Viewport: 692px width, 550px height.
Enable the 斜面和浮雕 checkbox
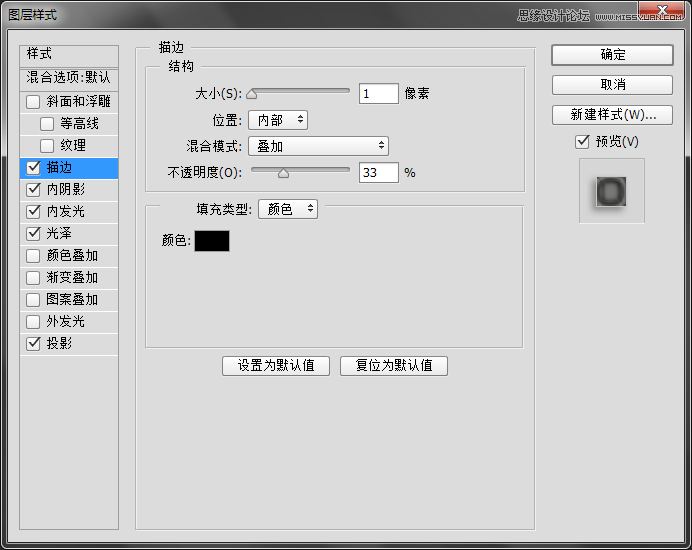pos(33,102)
